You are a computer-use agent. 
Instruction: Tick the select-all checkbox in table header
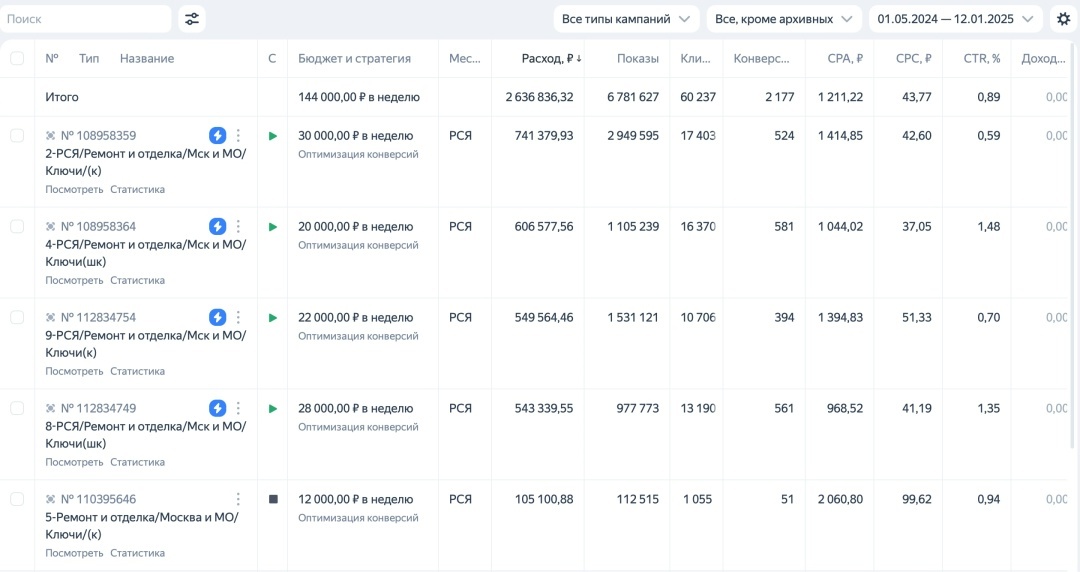[x=17, y=59]
